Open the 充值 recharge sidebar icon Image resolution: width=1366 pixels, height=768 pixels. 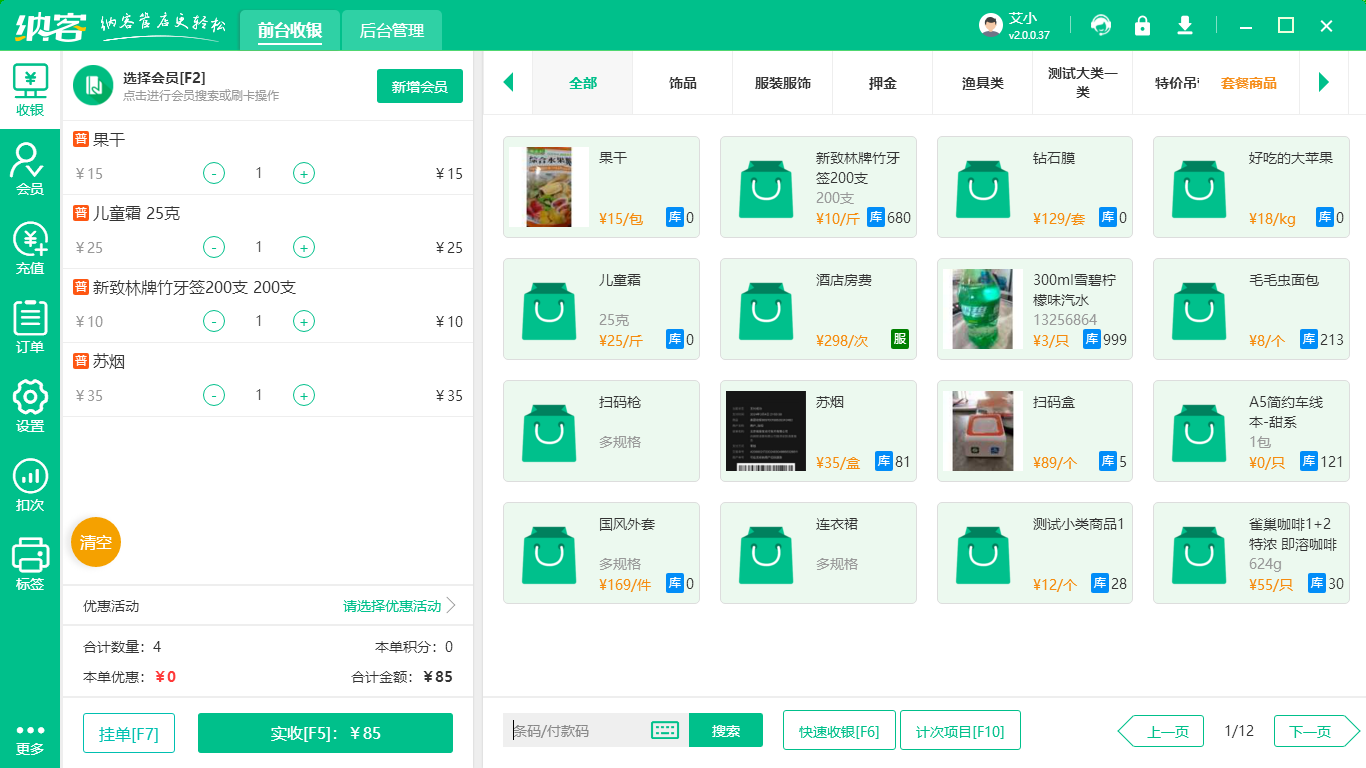coord(29,247)
